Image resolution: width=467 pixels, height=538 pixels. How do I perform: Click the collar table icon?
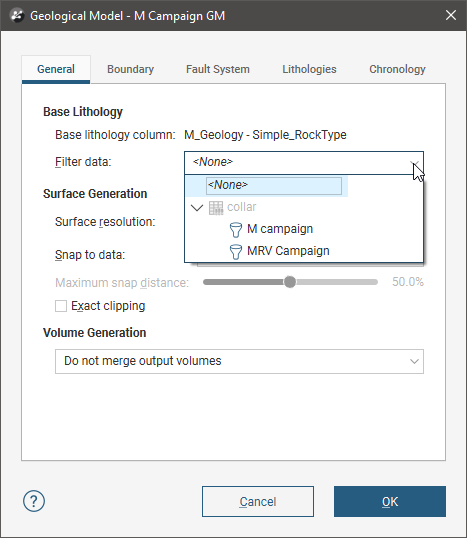tap(216, 208)
